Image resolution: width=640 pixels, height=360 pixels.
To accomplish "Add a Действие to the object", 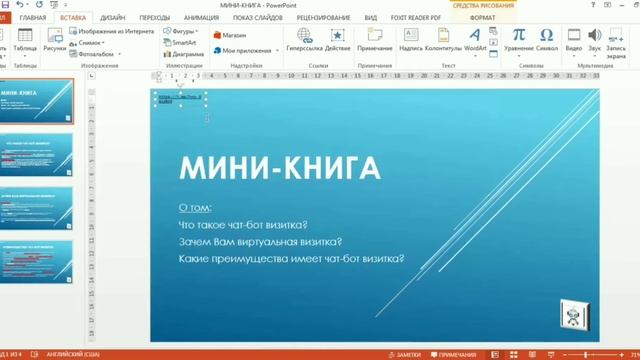I will pyautogui.click(x=338, y=40).
